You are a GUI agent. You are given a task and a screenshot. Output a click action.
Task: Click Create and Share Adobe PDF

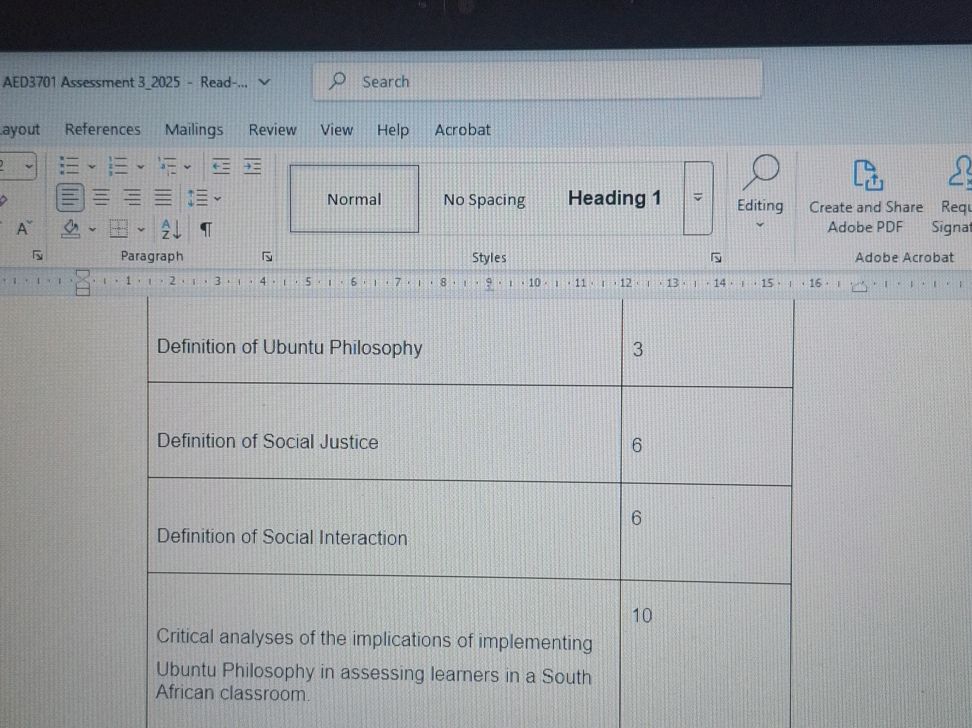tap(866, 196)
